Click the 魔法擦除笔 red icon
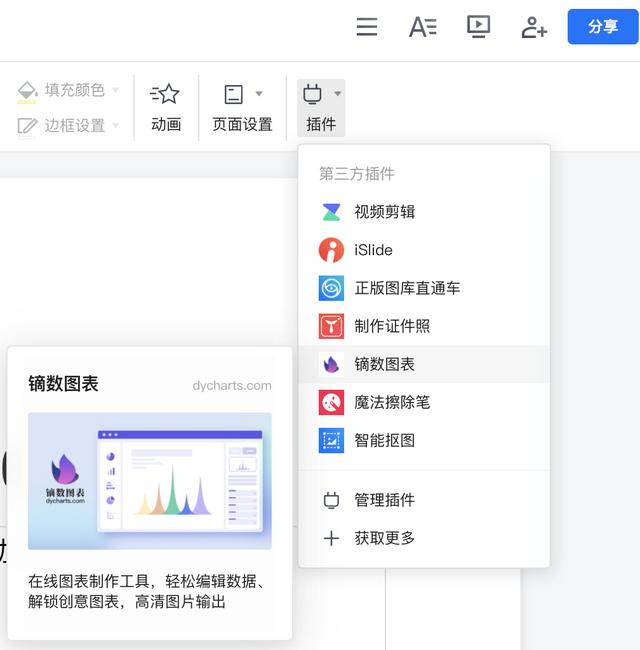 pyautogui.click(x=331, y=403)
